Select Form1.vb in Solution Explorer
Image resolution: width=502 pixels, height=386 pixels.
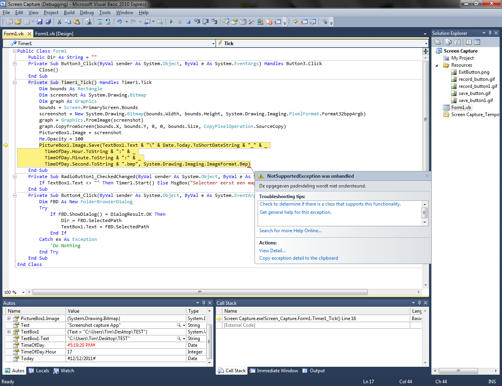(x=461, y=107)
